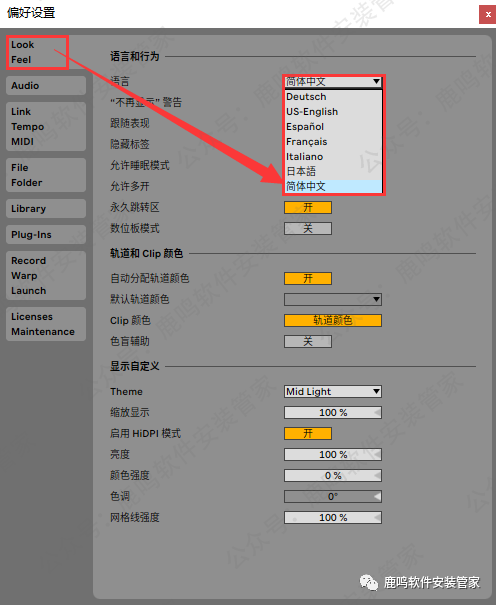Click the 允许睡眠模式 label
Viewport: 496px width, 605px height.
click(140, 166)
